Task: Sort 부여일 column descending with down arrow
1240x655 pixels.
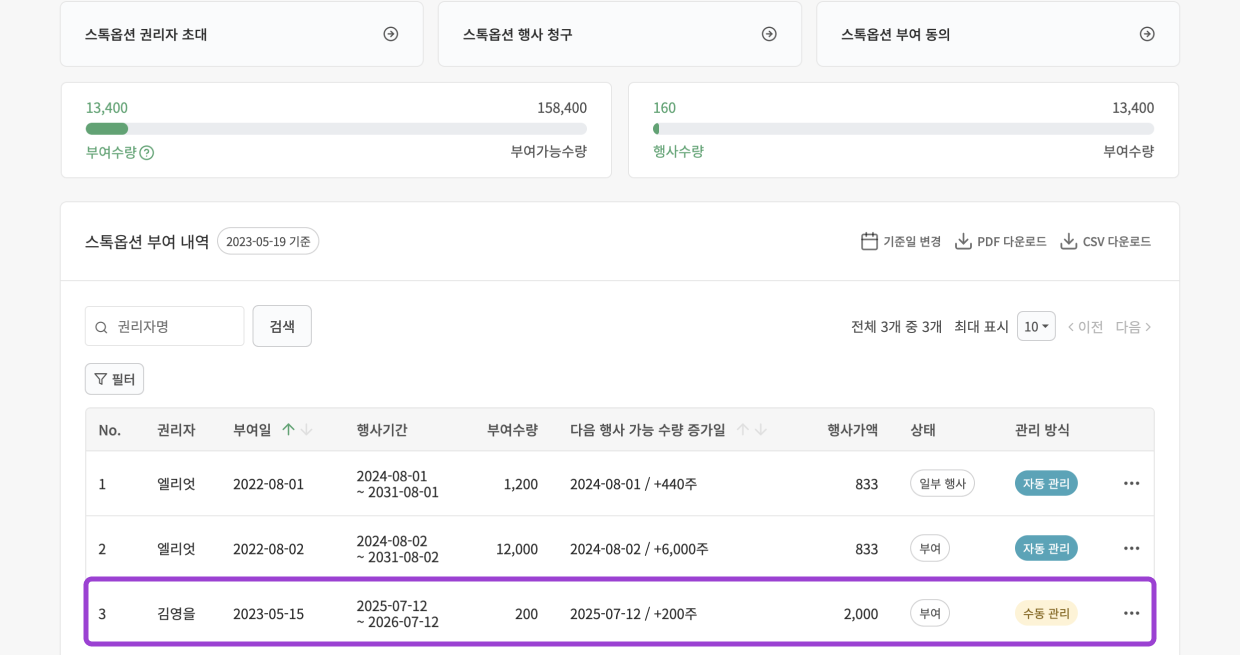Action: point(306,429)
